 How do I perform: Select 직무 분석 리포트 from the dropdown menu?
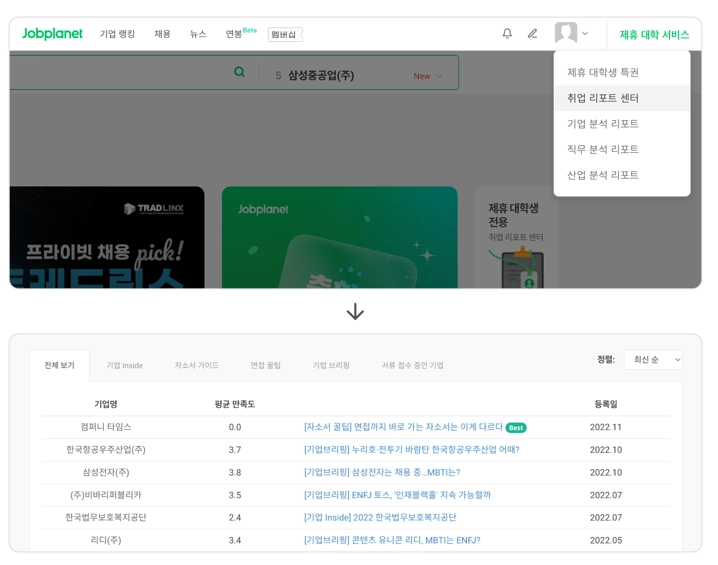point(622,149)
